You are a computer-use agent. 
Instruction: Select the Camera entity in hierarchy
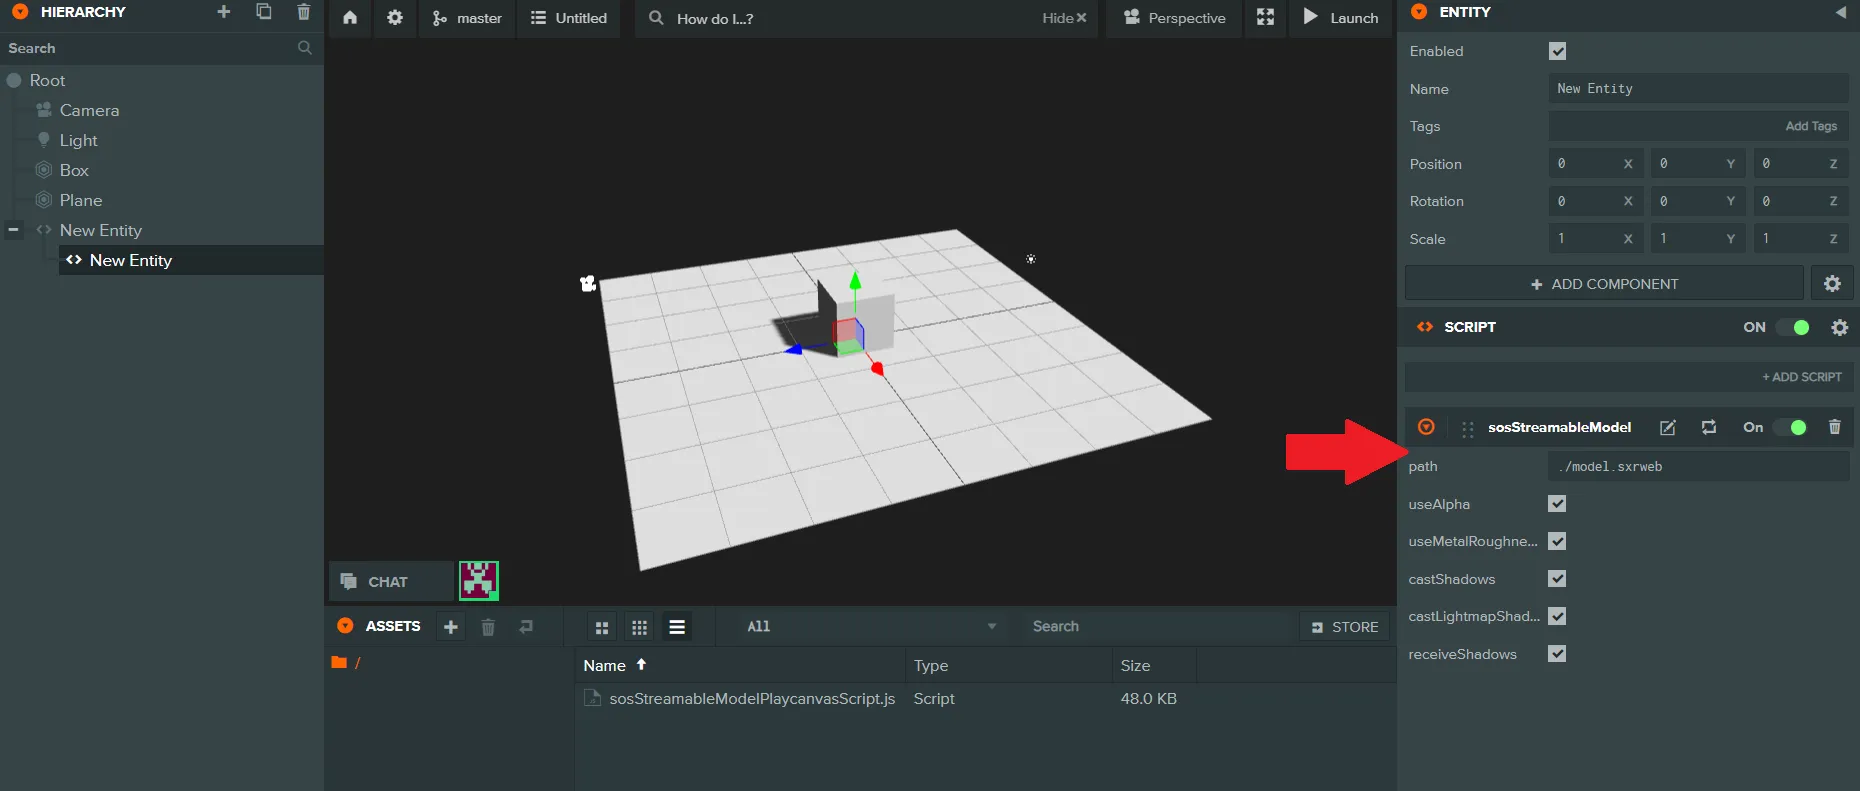pos(89,110)
